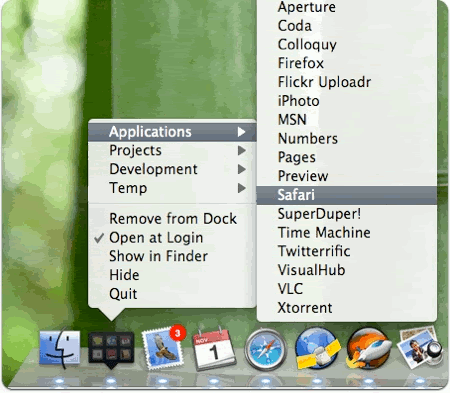Launch Flickr Uploadr from the submenu
The height and width of the screenshot is (393, 450).
(x=347, y=82)
